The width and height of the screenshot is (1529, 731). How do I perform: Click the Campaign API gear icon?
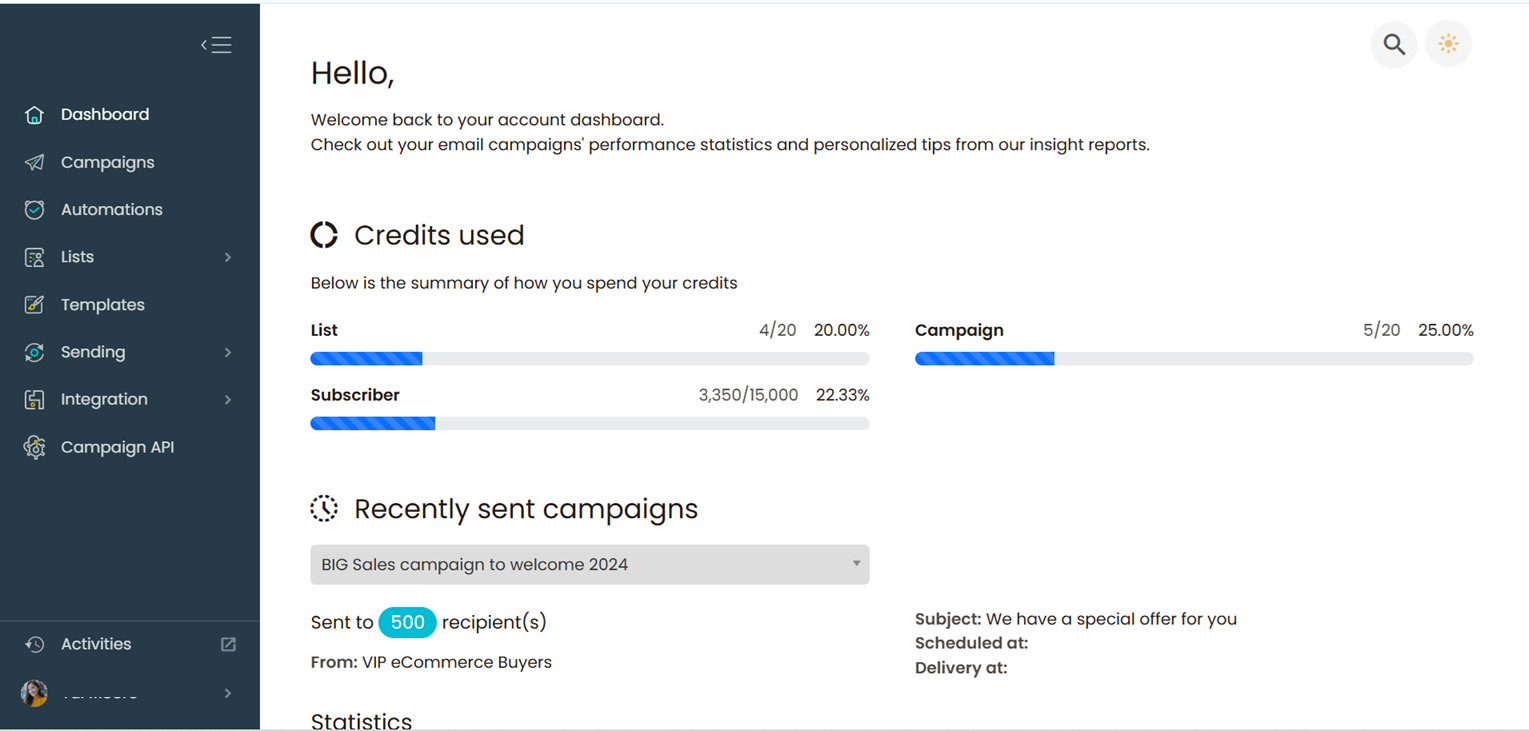pos(35,447)
